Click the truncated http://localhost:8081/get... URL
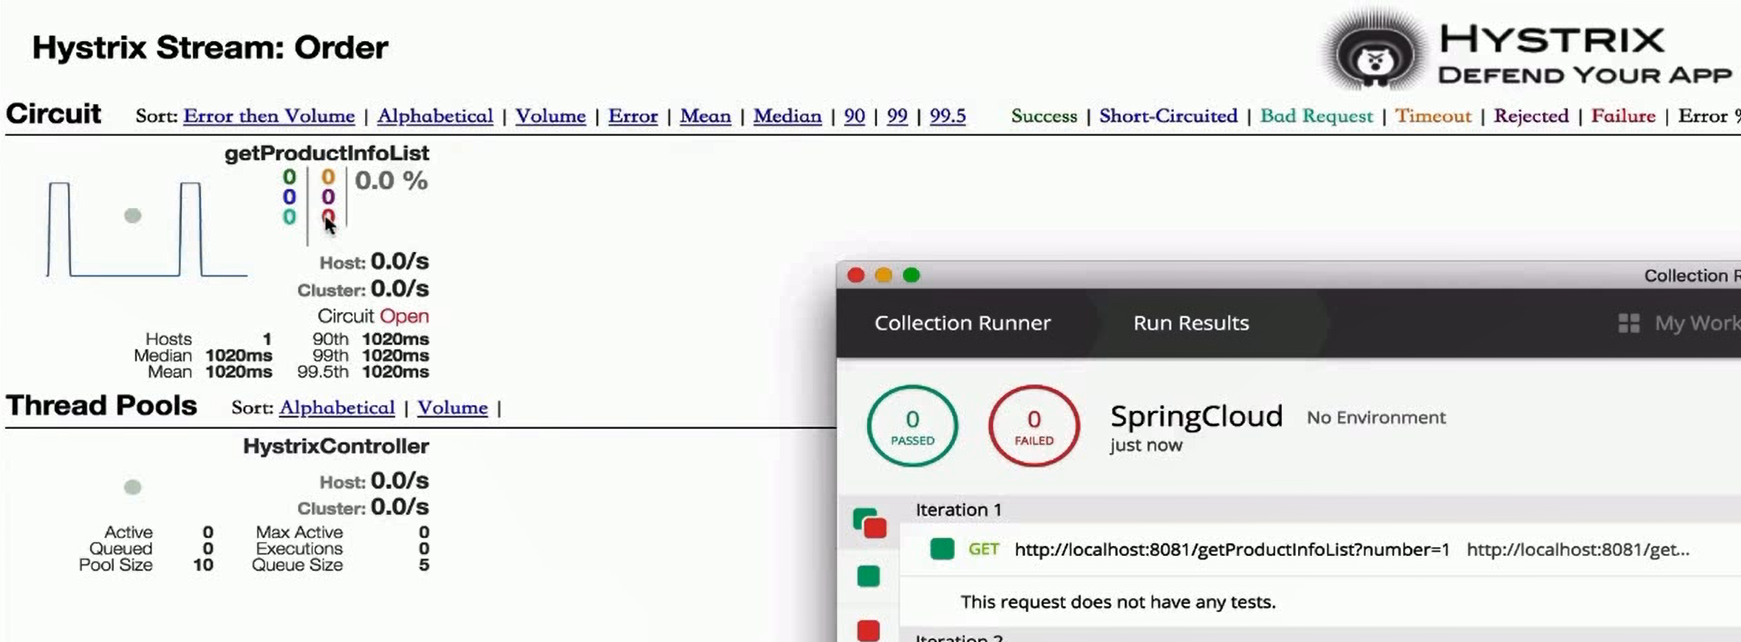 (x=1578, y=549)
